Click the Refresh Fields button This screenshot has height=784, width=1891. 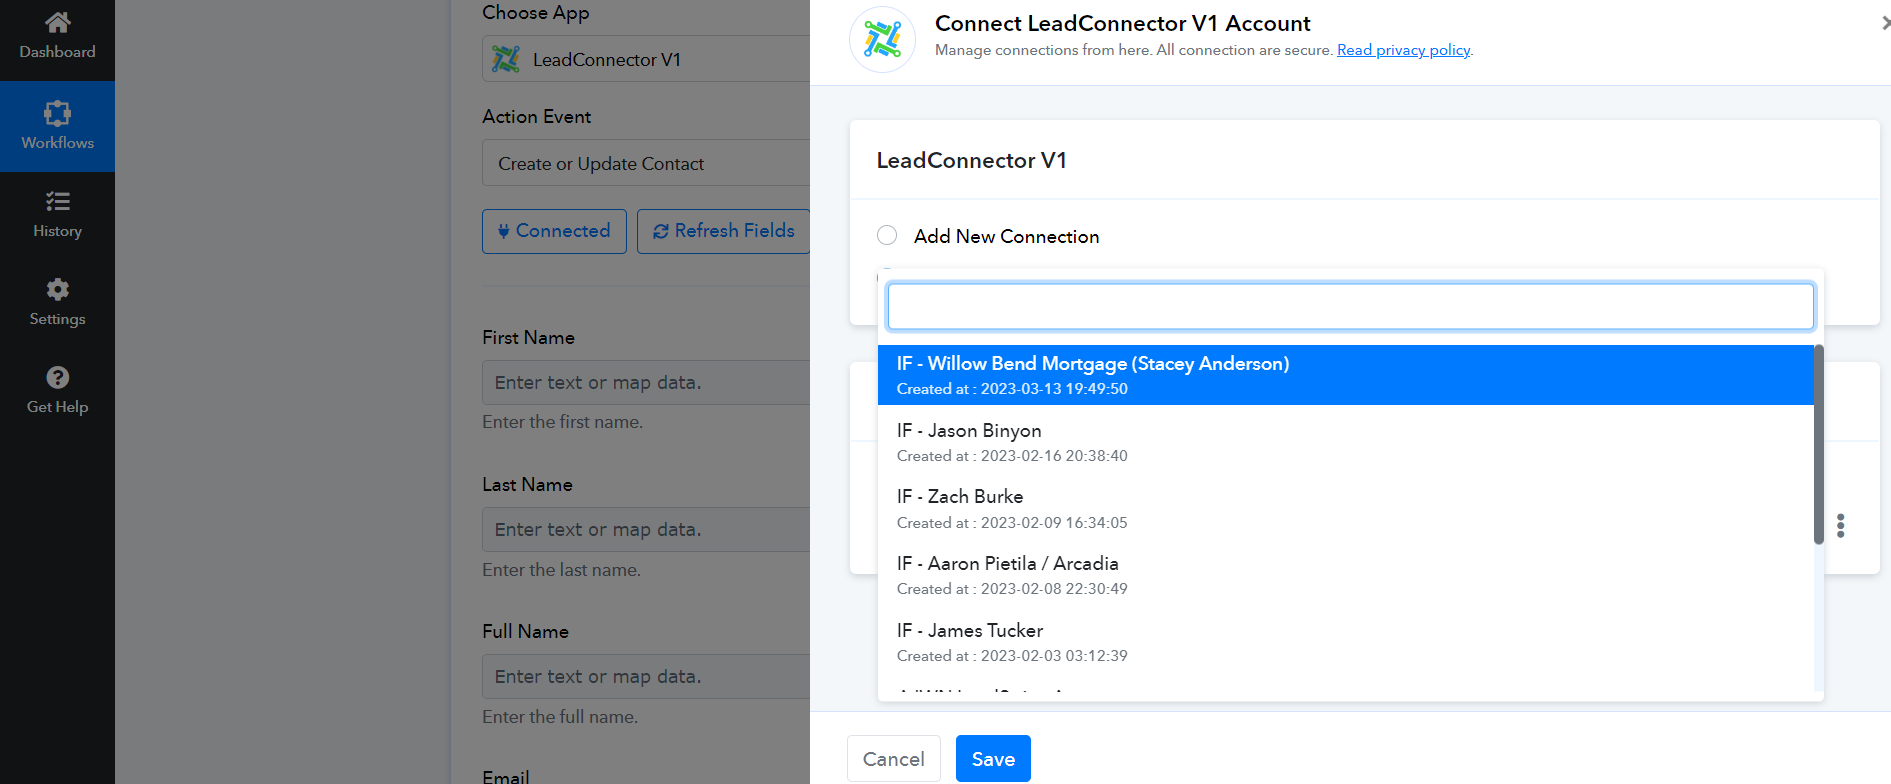coord(723,231)
